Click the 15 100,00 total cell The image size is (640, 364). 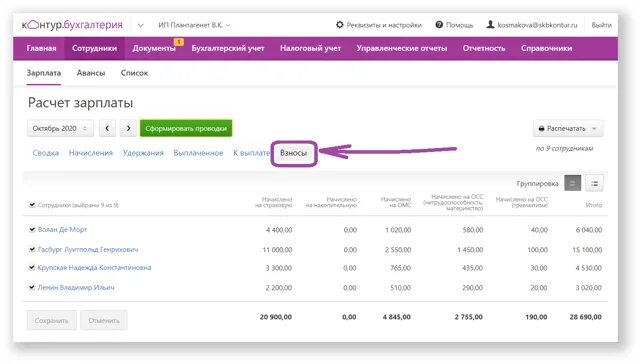tap(587, 250)
